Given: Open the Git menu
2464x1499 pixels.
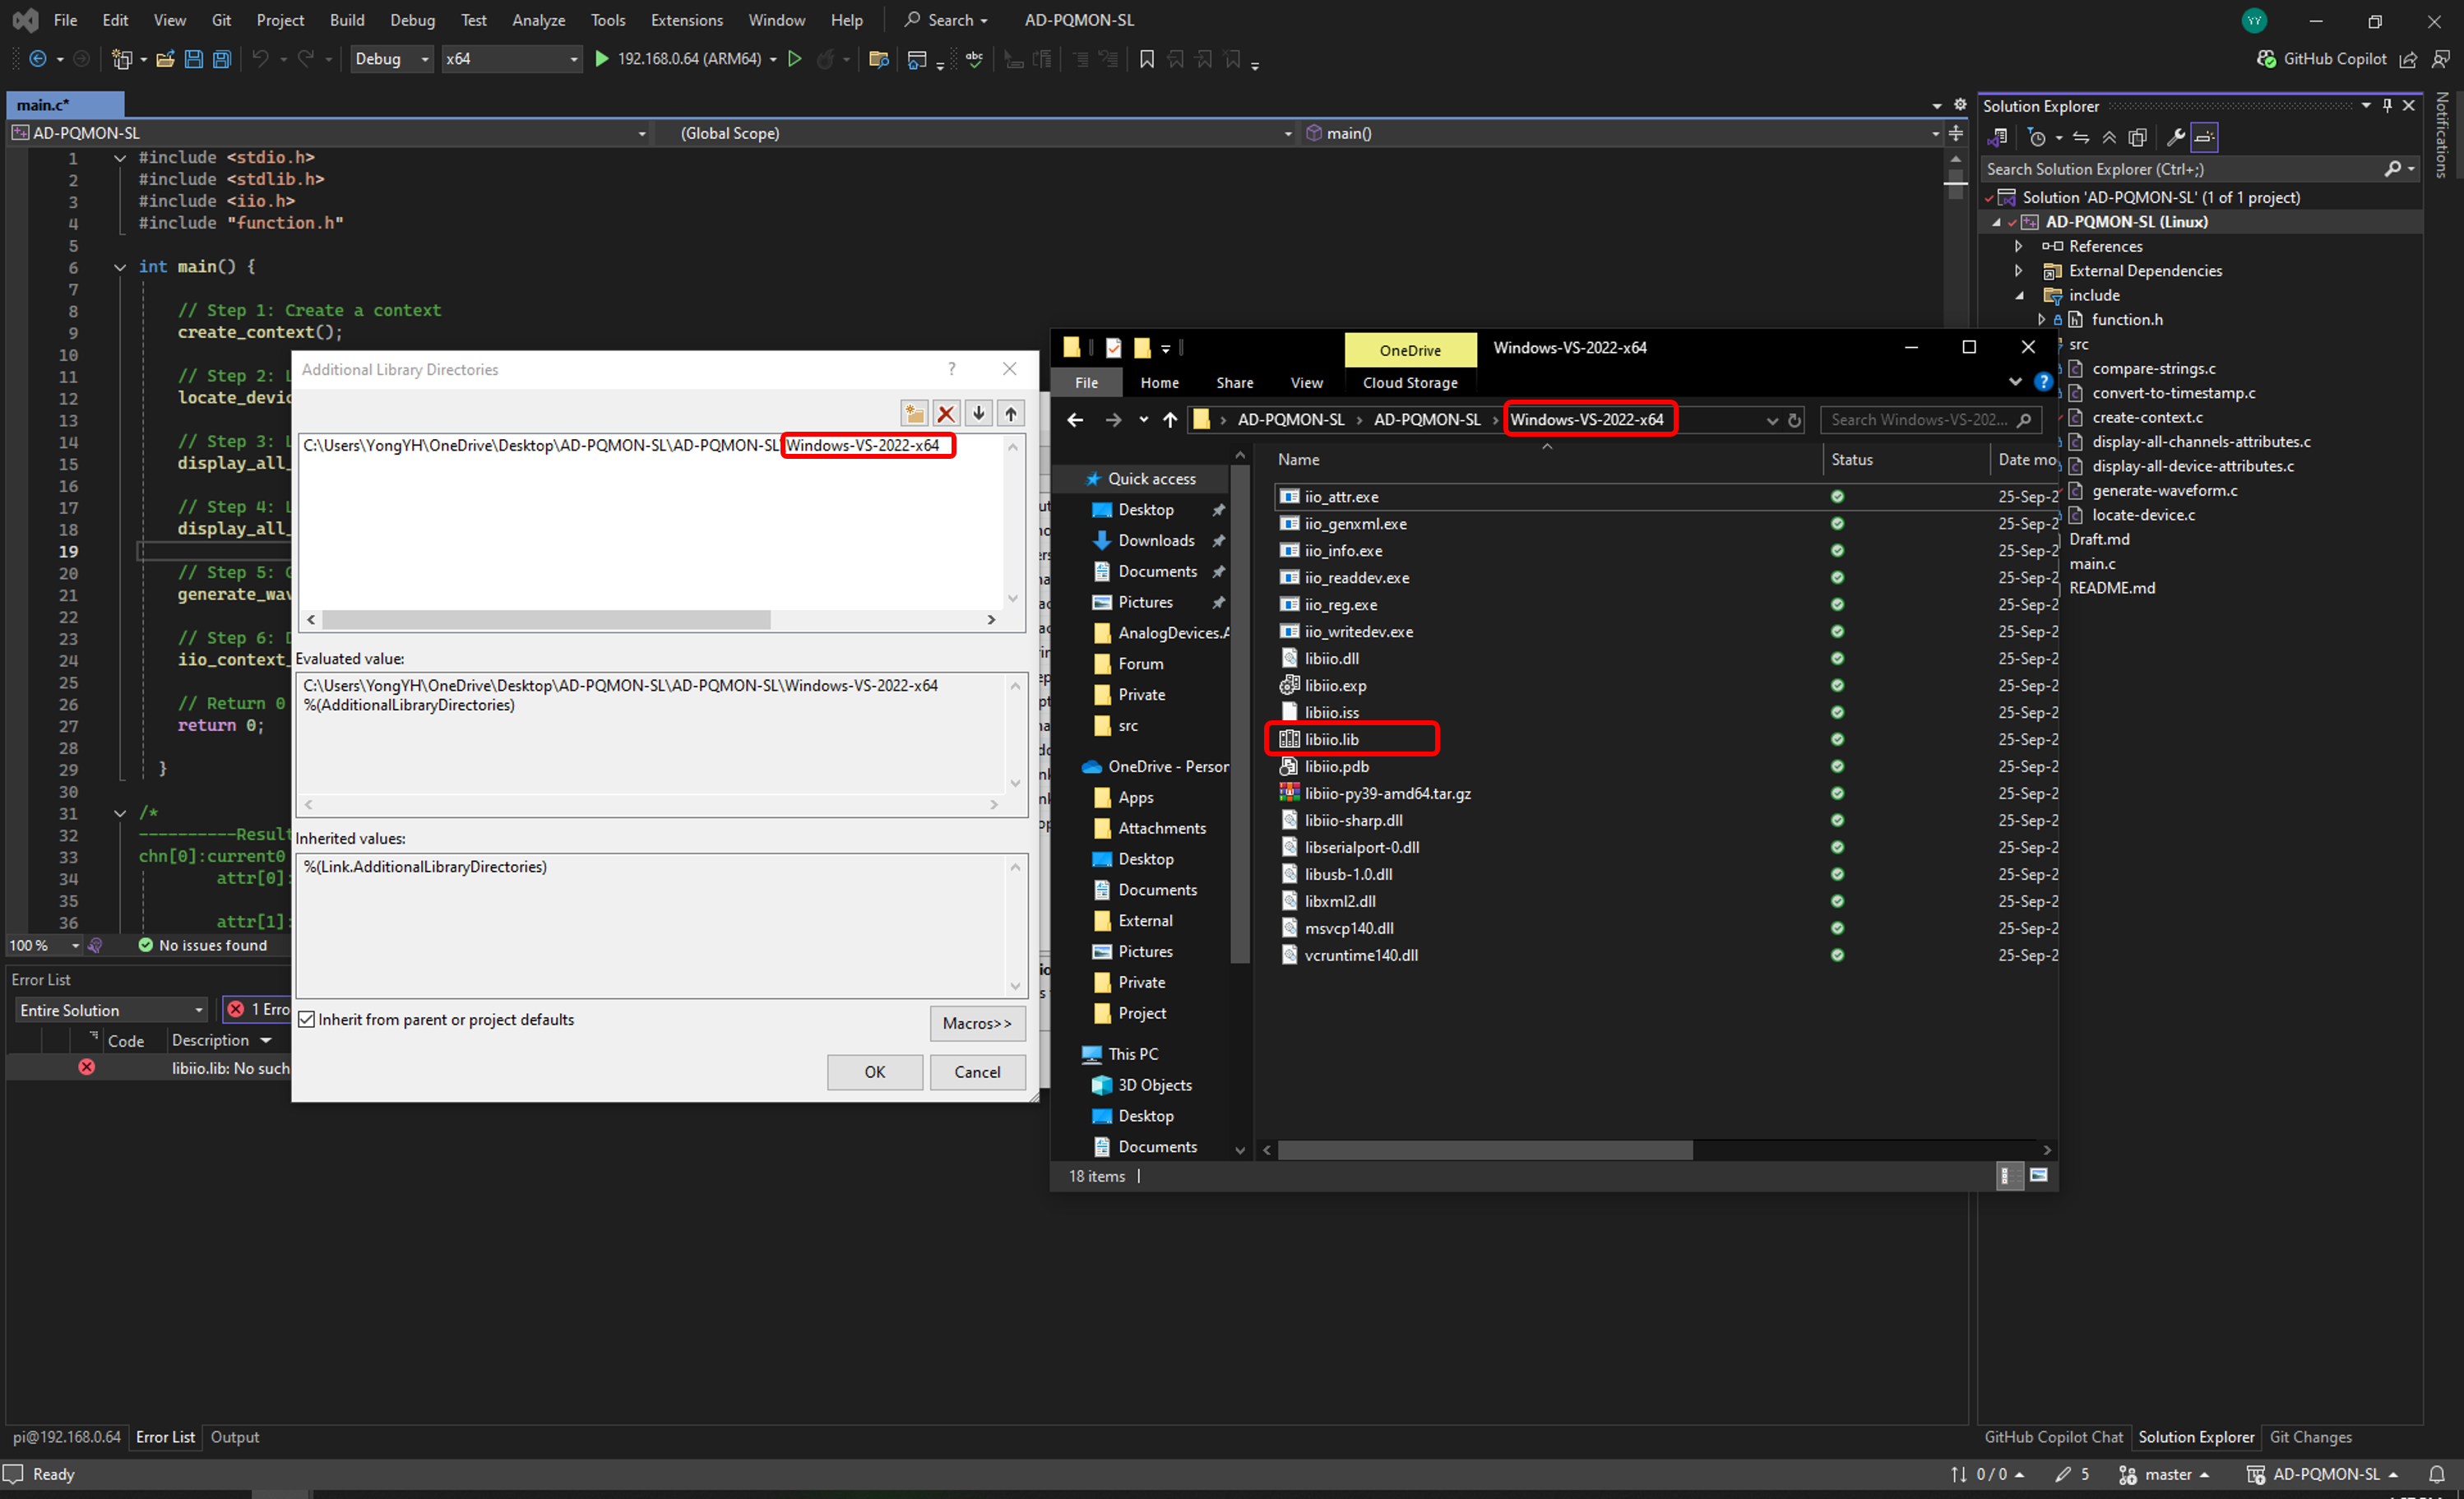Looking at the screenshot, I should (221, 20).
